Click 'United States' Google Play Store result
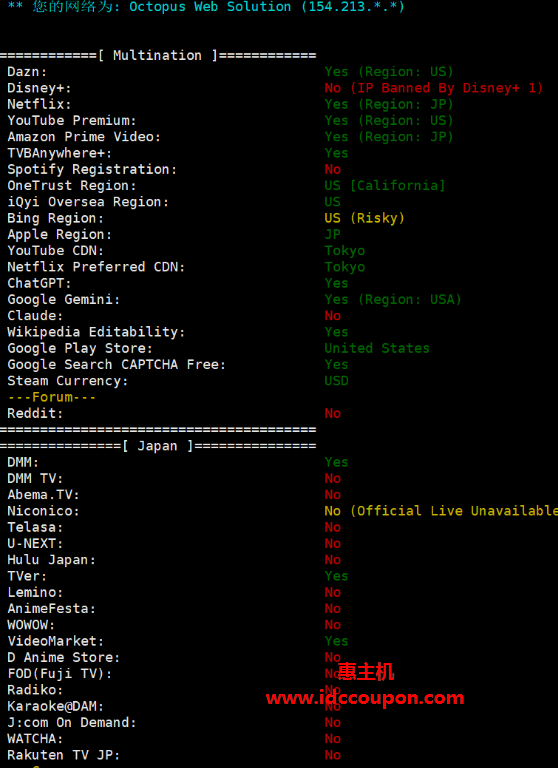 pyautogui.click(x=377, y=348)
